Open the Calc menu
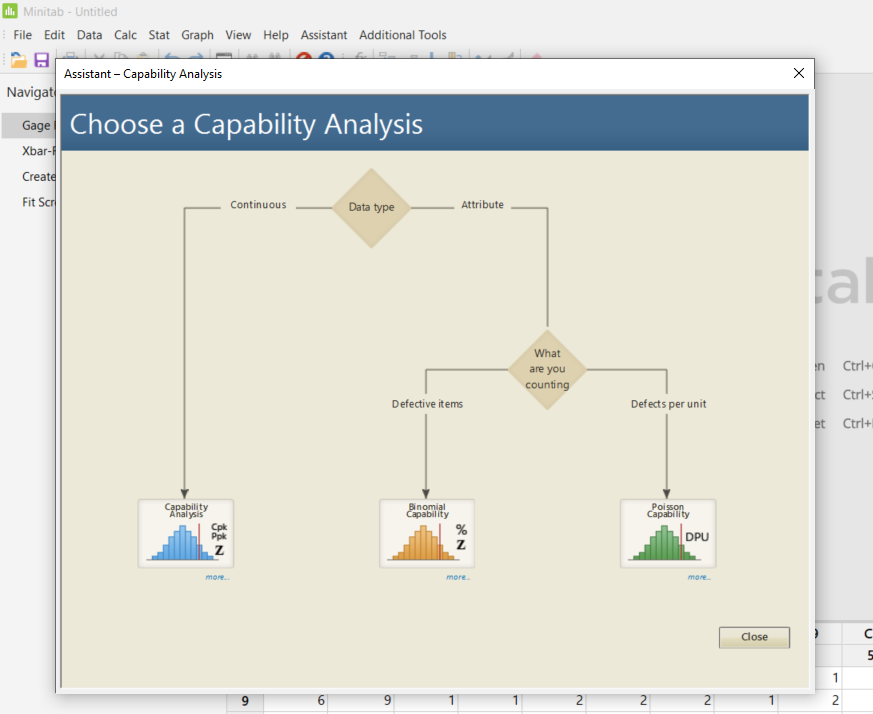The height and width of the screenshot is (714, 873). coord(125,34)
